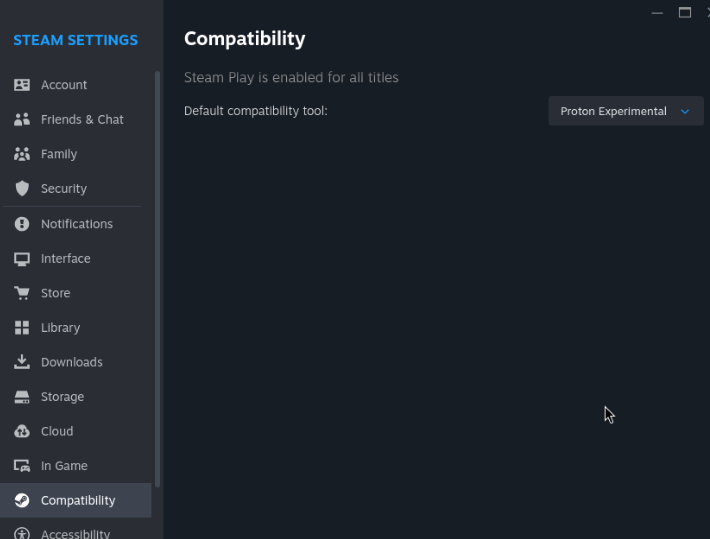Select the Compatibility settings tab
The image size is (710, 539).
[77, 500]
